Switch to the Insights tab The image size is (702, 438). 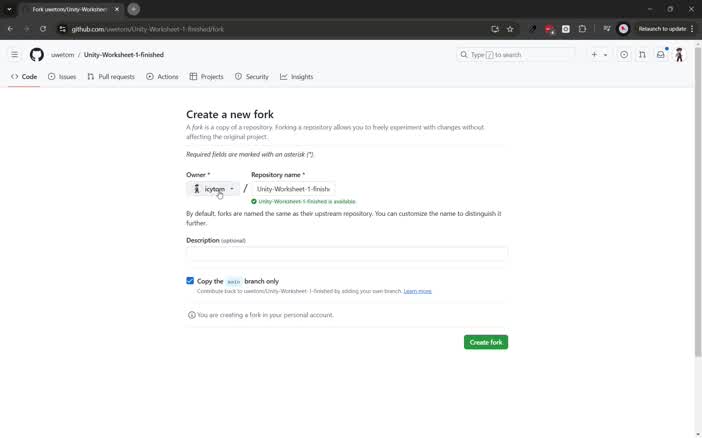coord(296,77)
